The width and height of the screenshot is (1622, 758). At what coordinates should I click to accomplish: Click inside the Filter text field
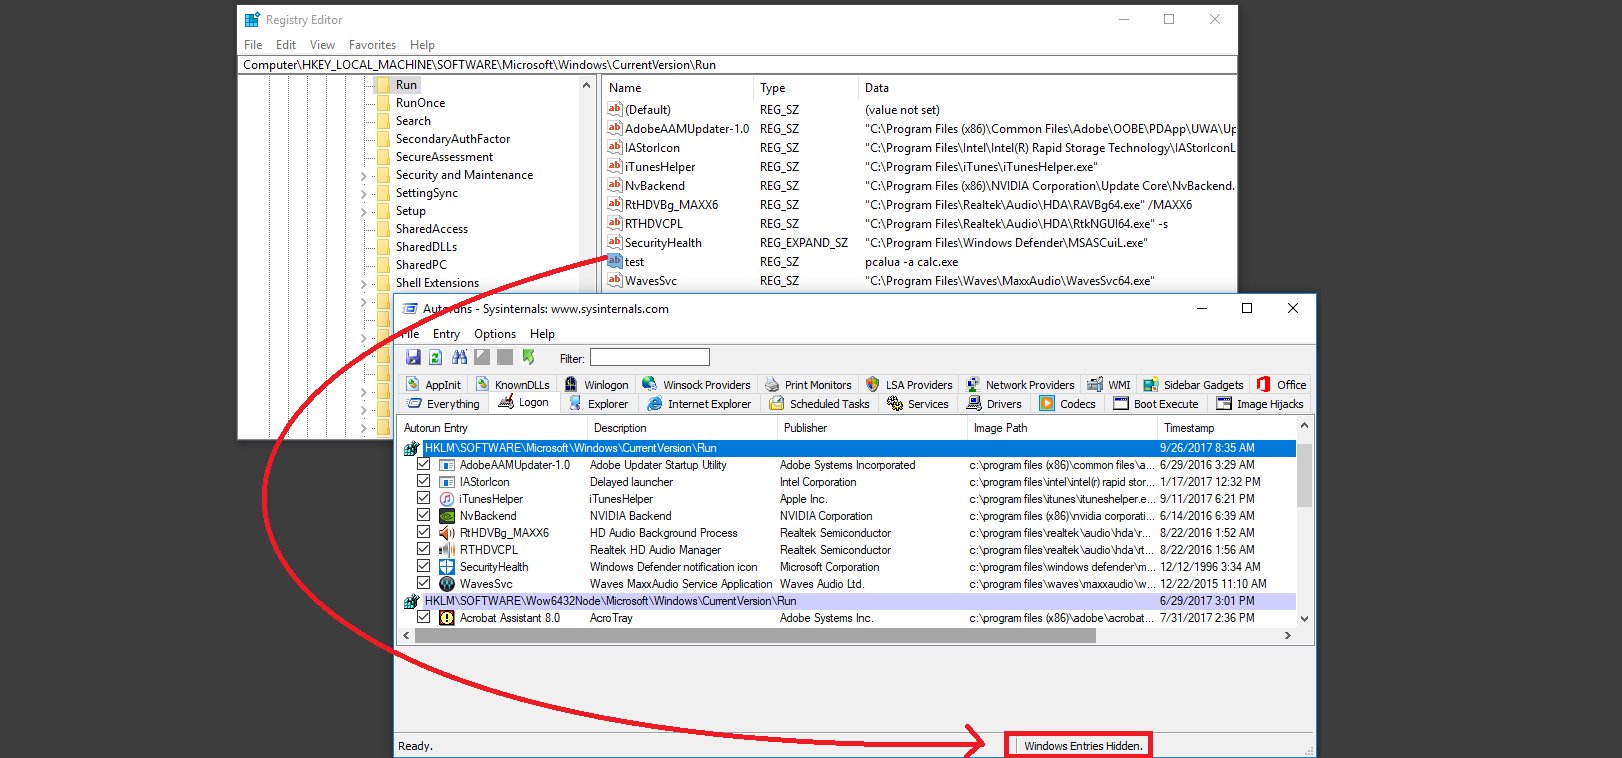click(650, 357)
